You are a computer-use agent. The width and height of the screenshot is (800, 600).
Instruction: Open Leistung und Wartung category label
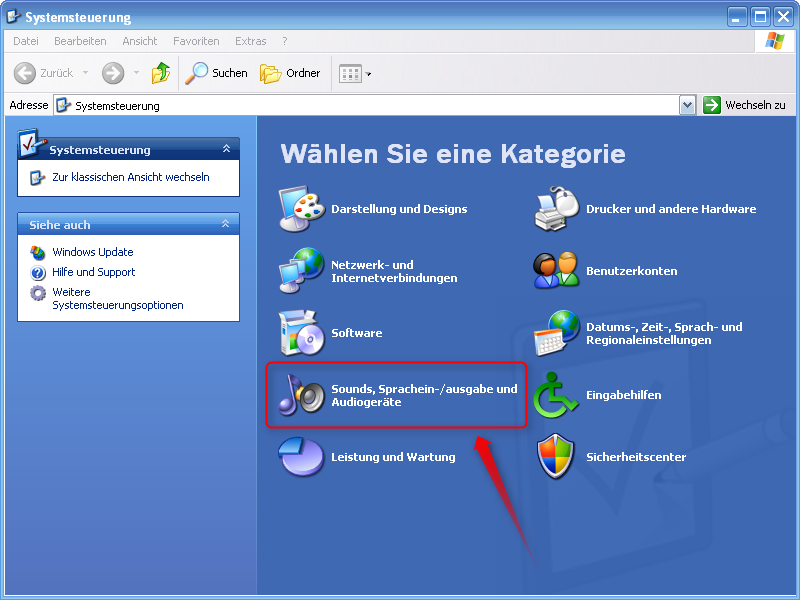click(393, 457)
